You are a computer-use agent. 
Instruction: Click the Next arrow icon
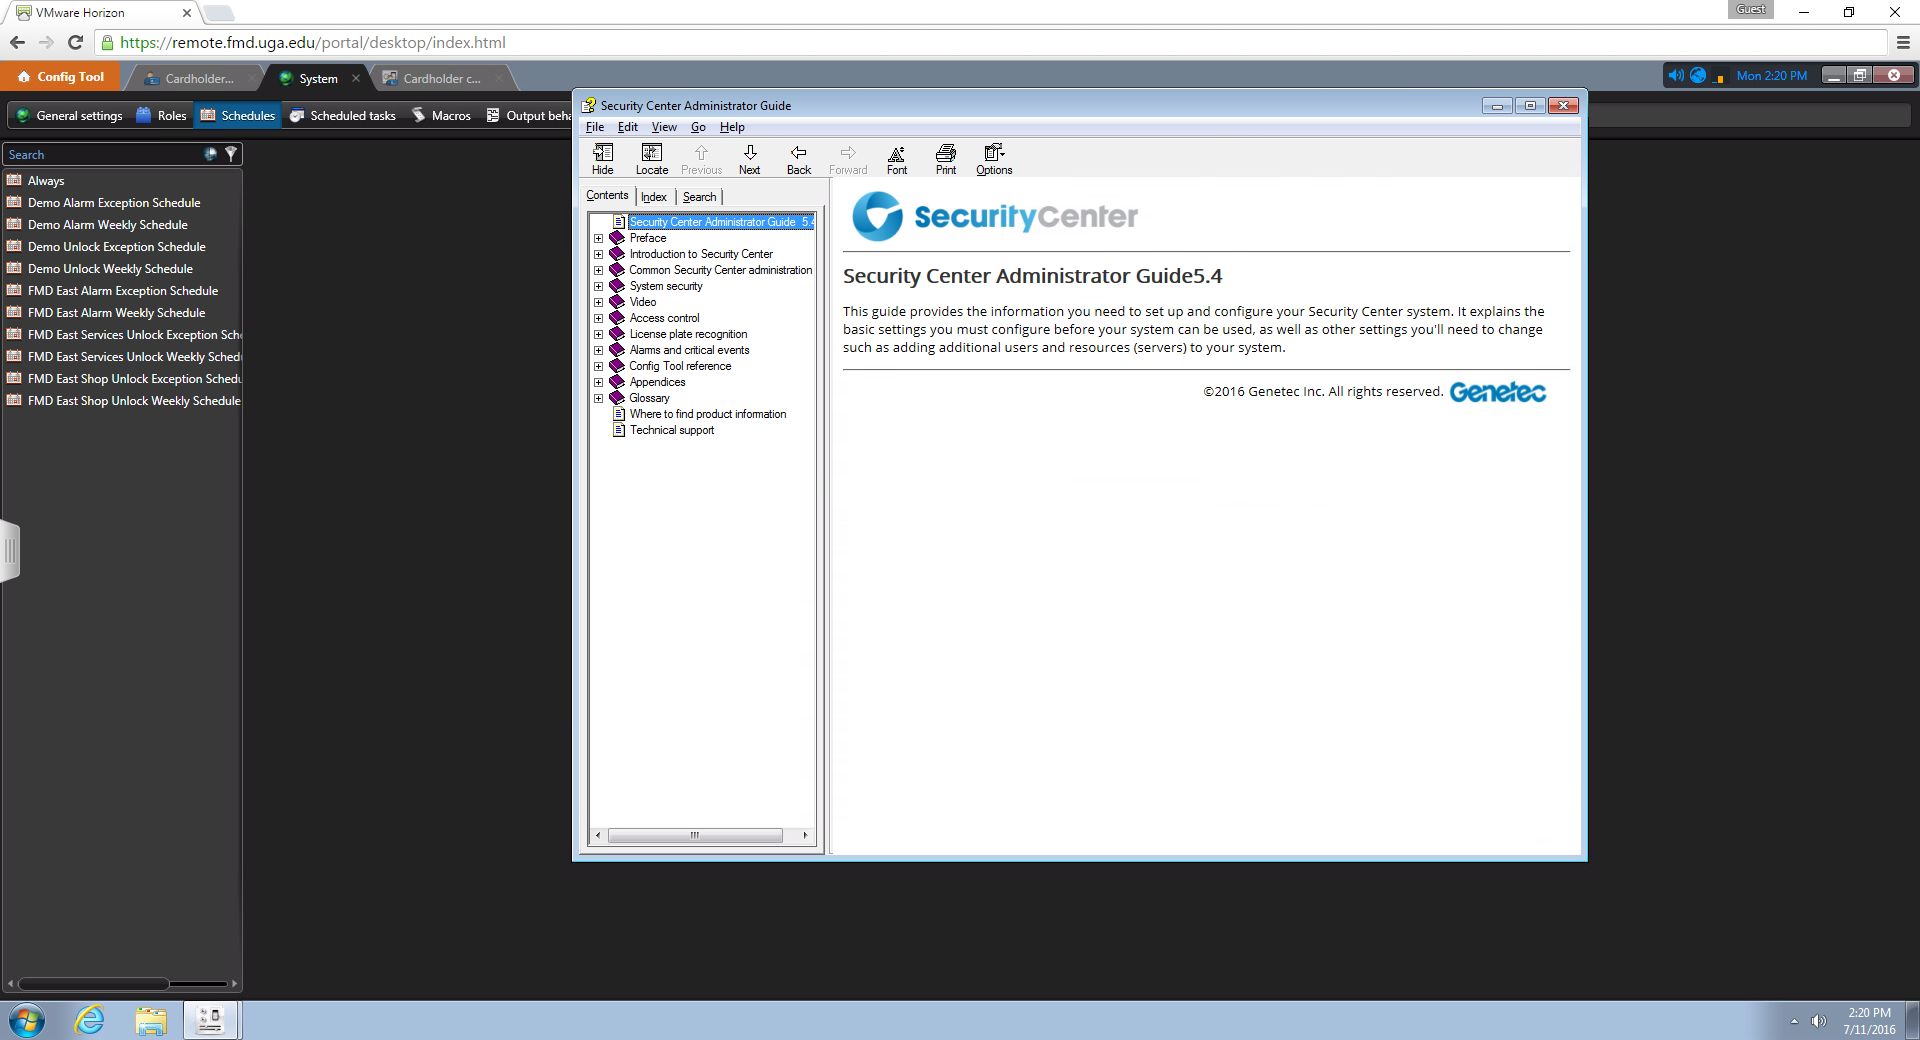pos(749,158)
